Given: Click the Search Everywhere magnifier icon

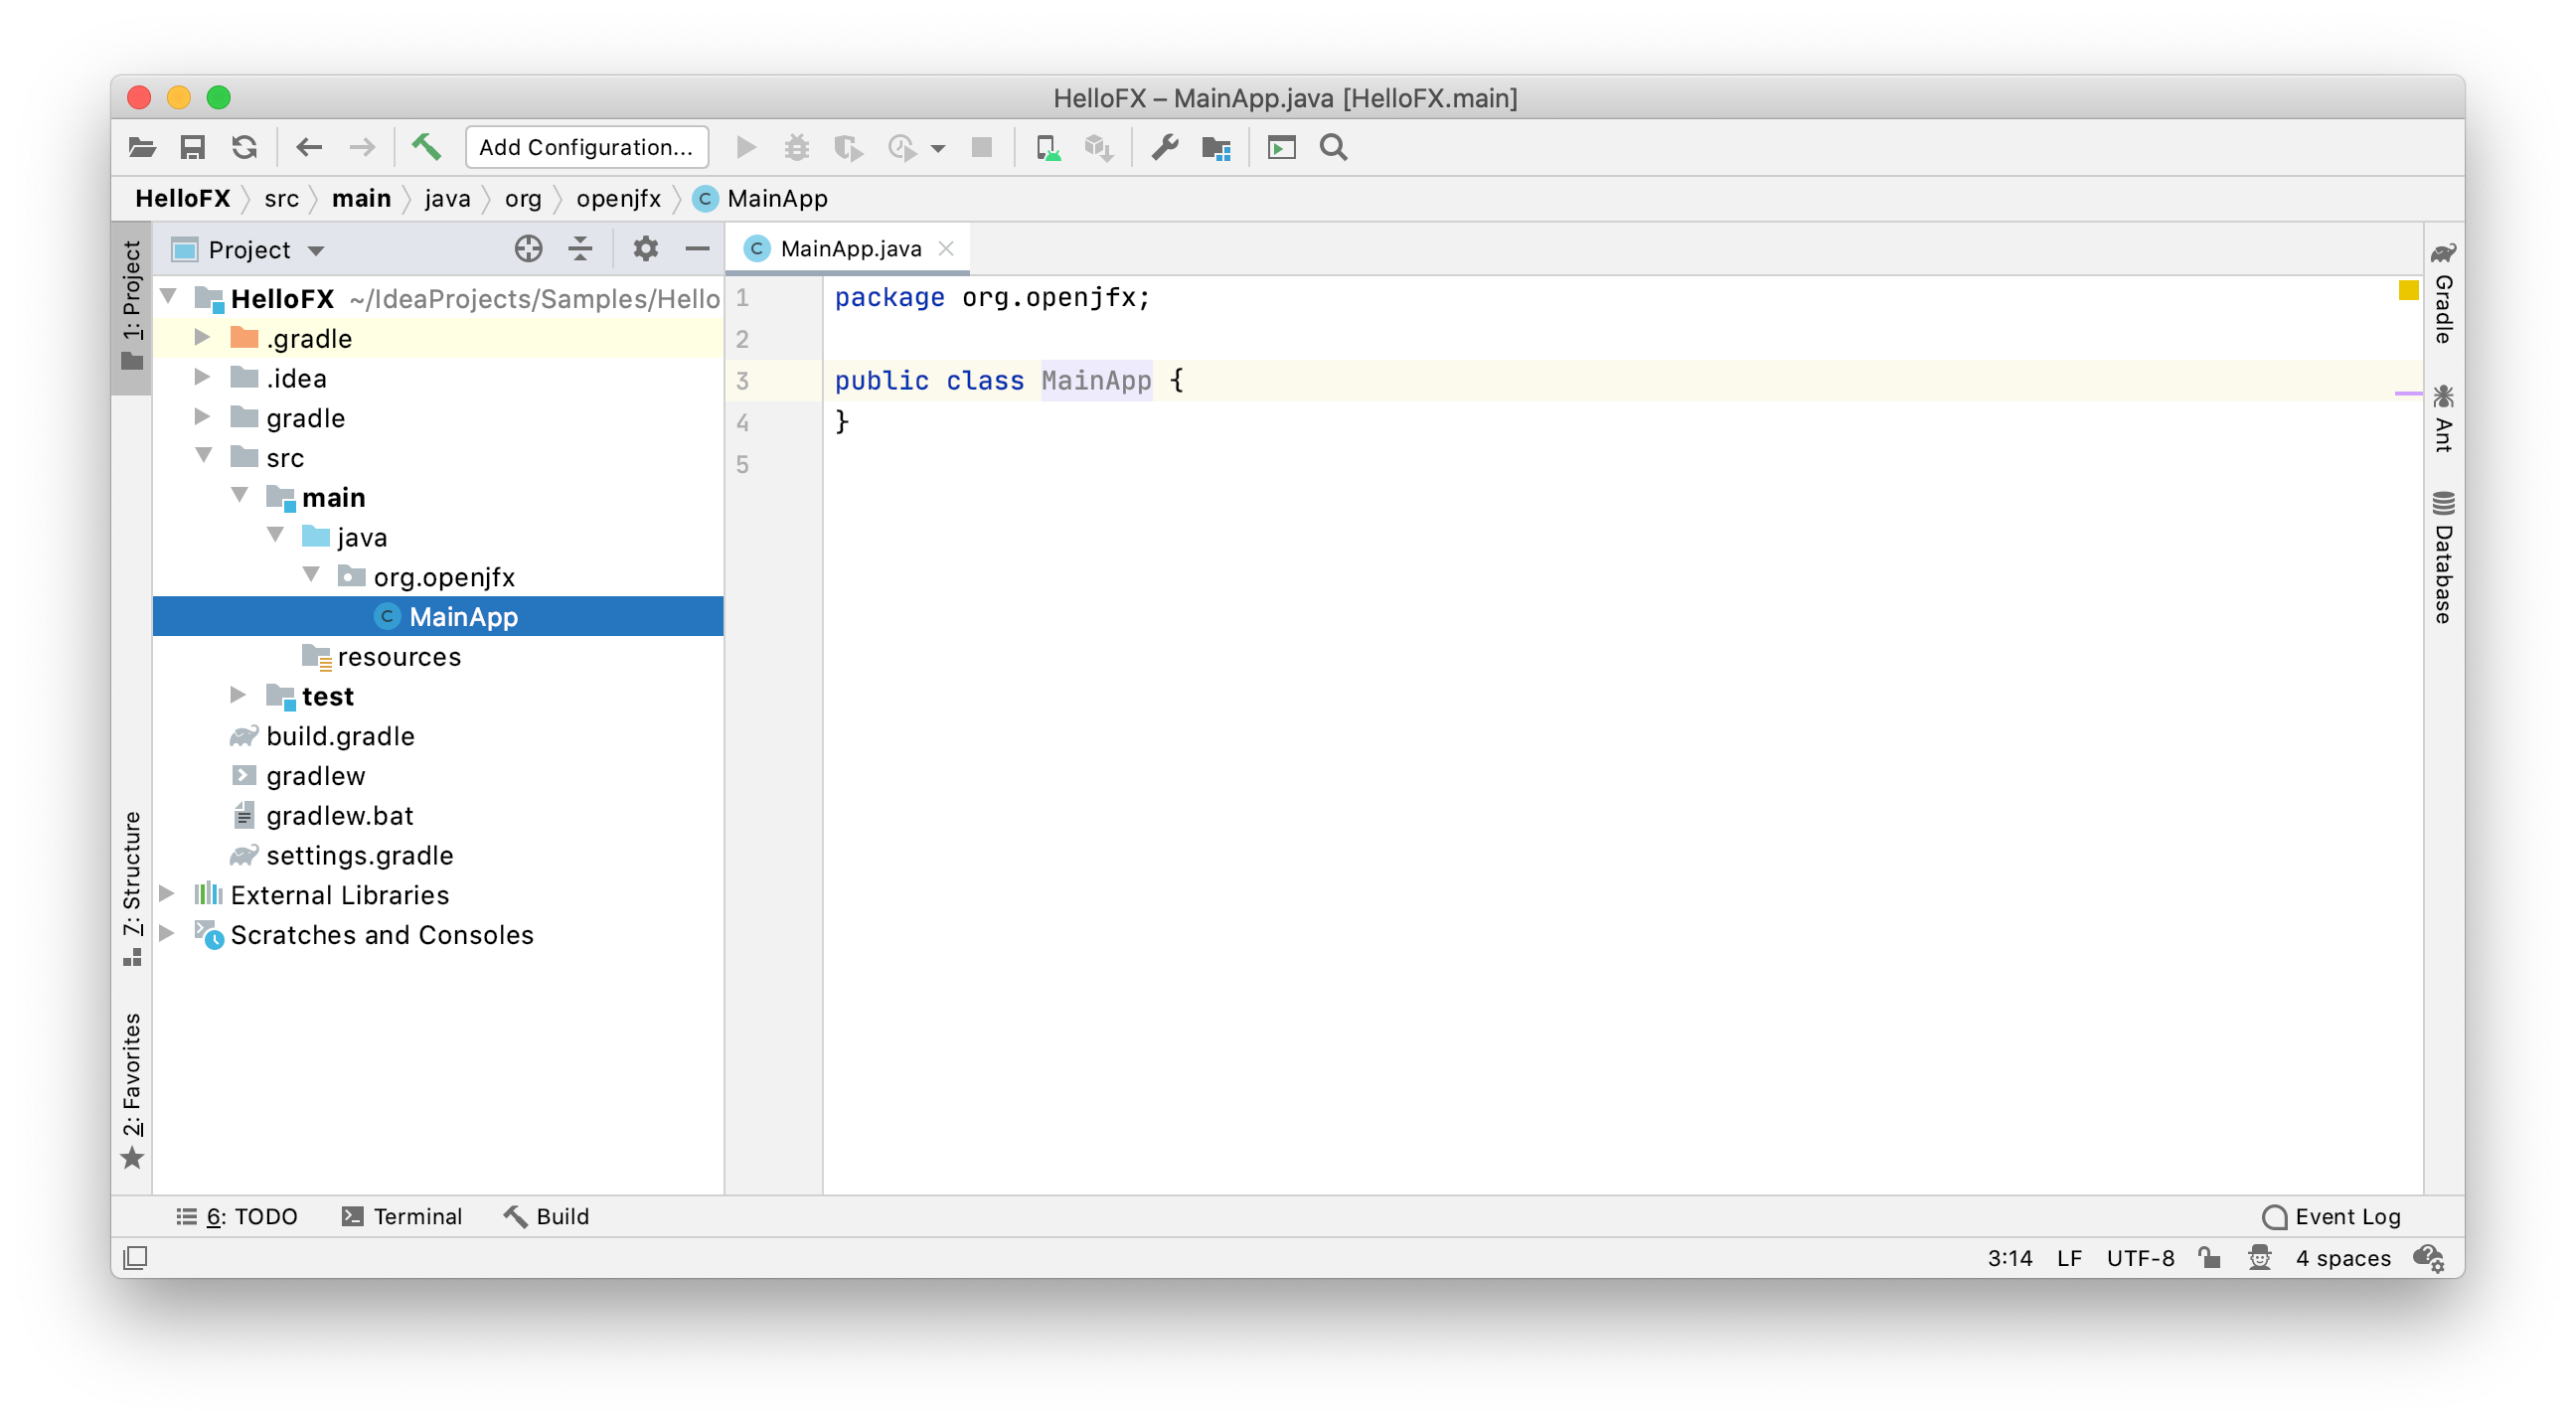Looking at the screenshot, I should coord(1333,147).
